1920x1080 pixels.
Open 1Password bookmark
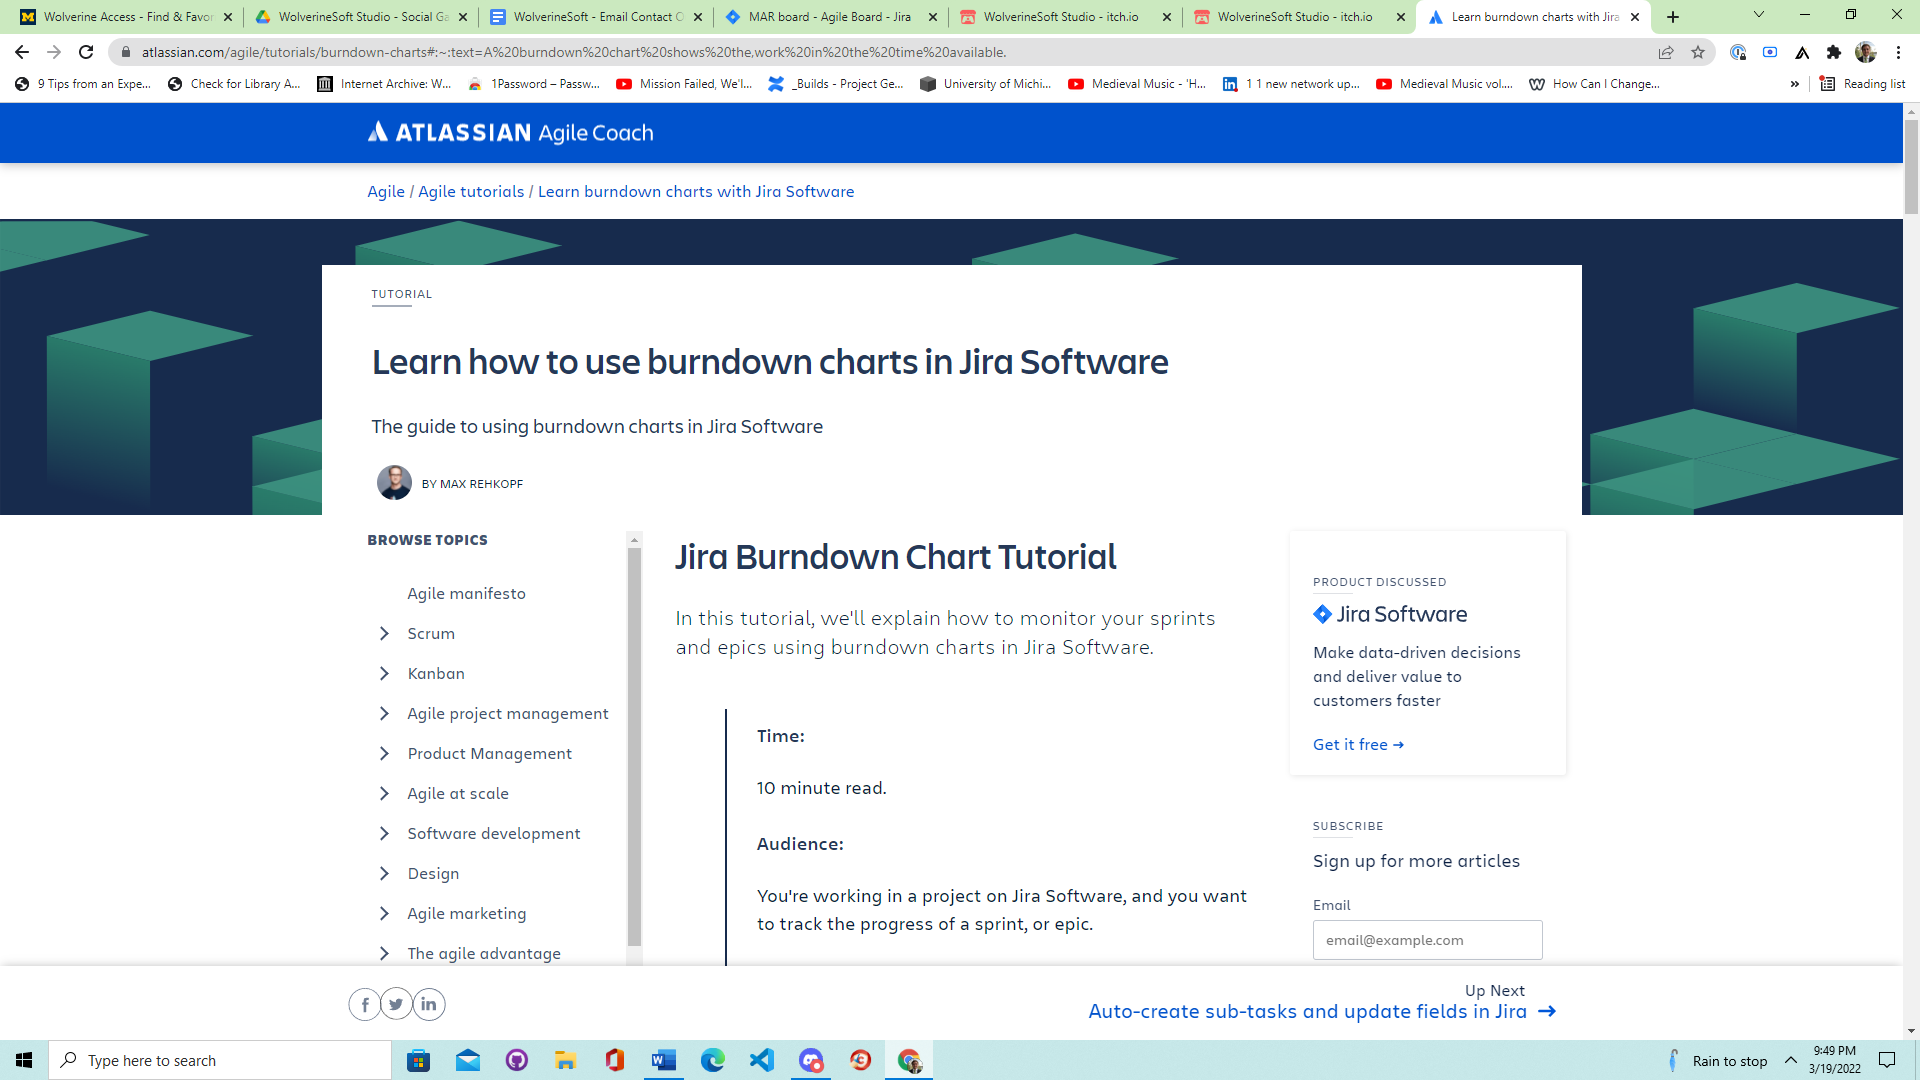[x=534, y=84]
